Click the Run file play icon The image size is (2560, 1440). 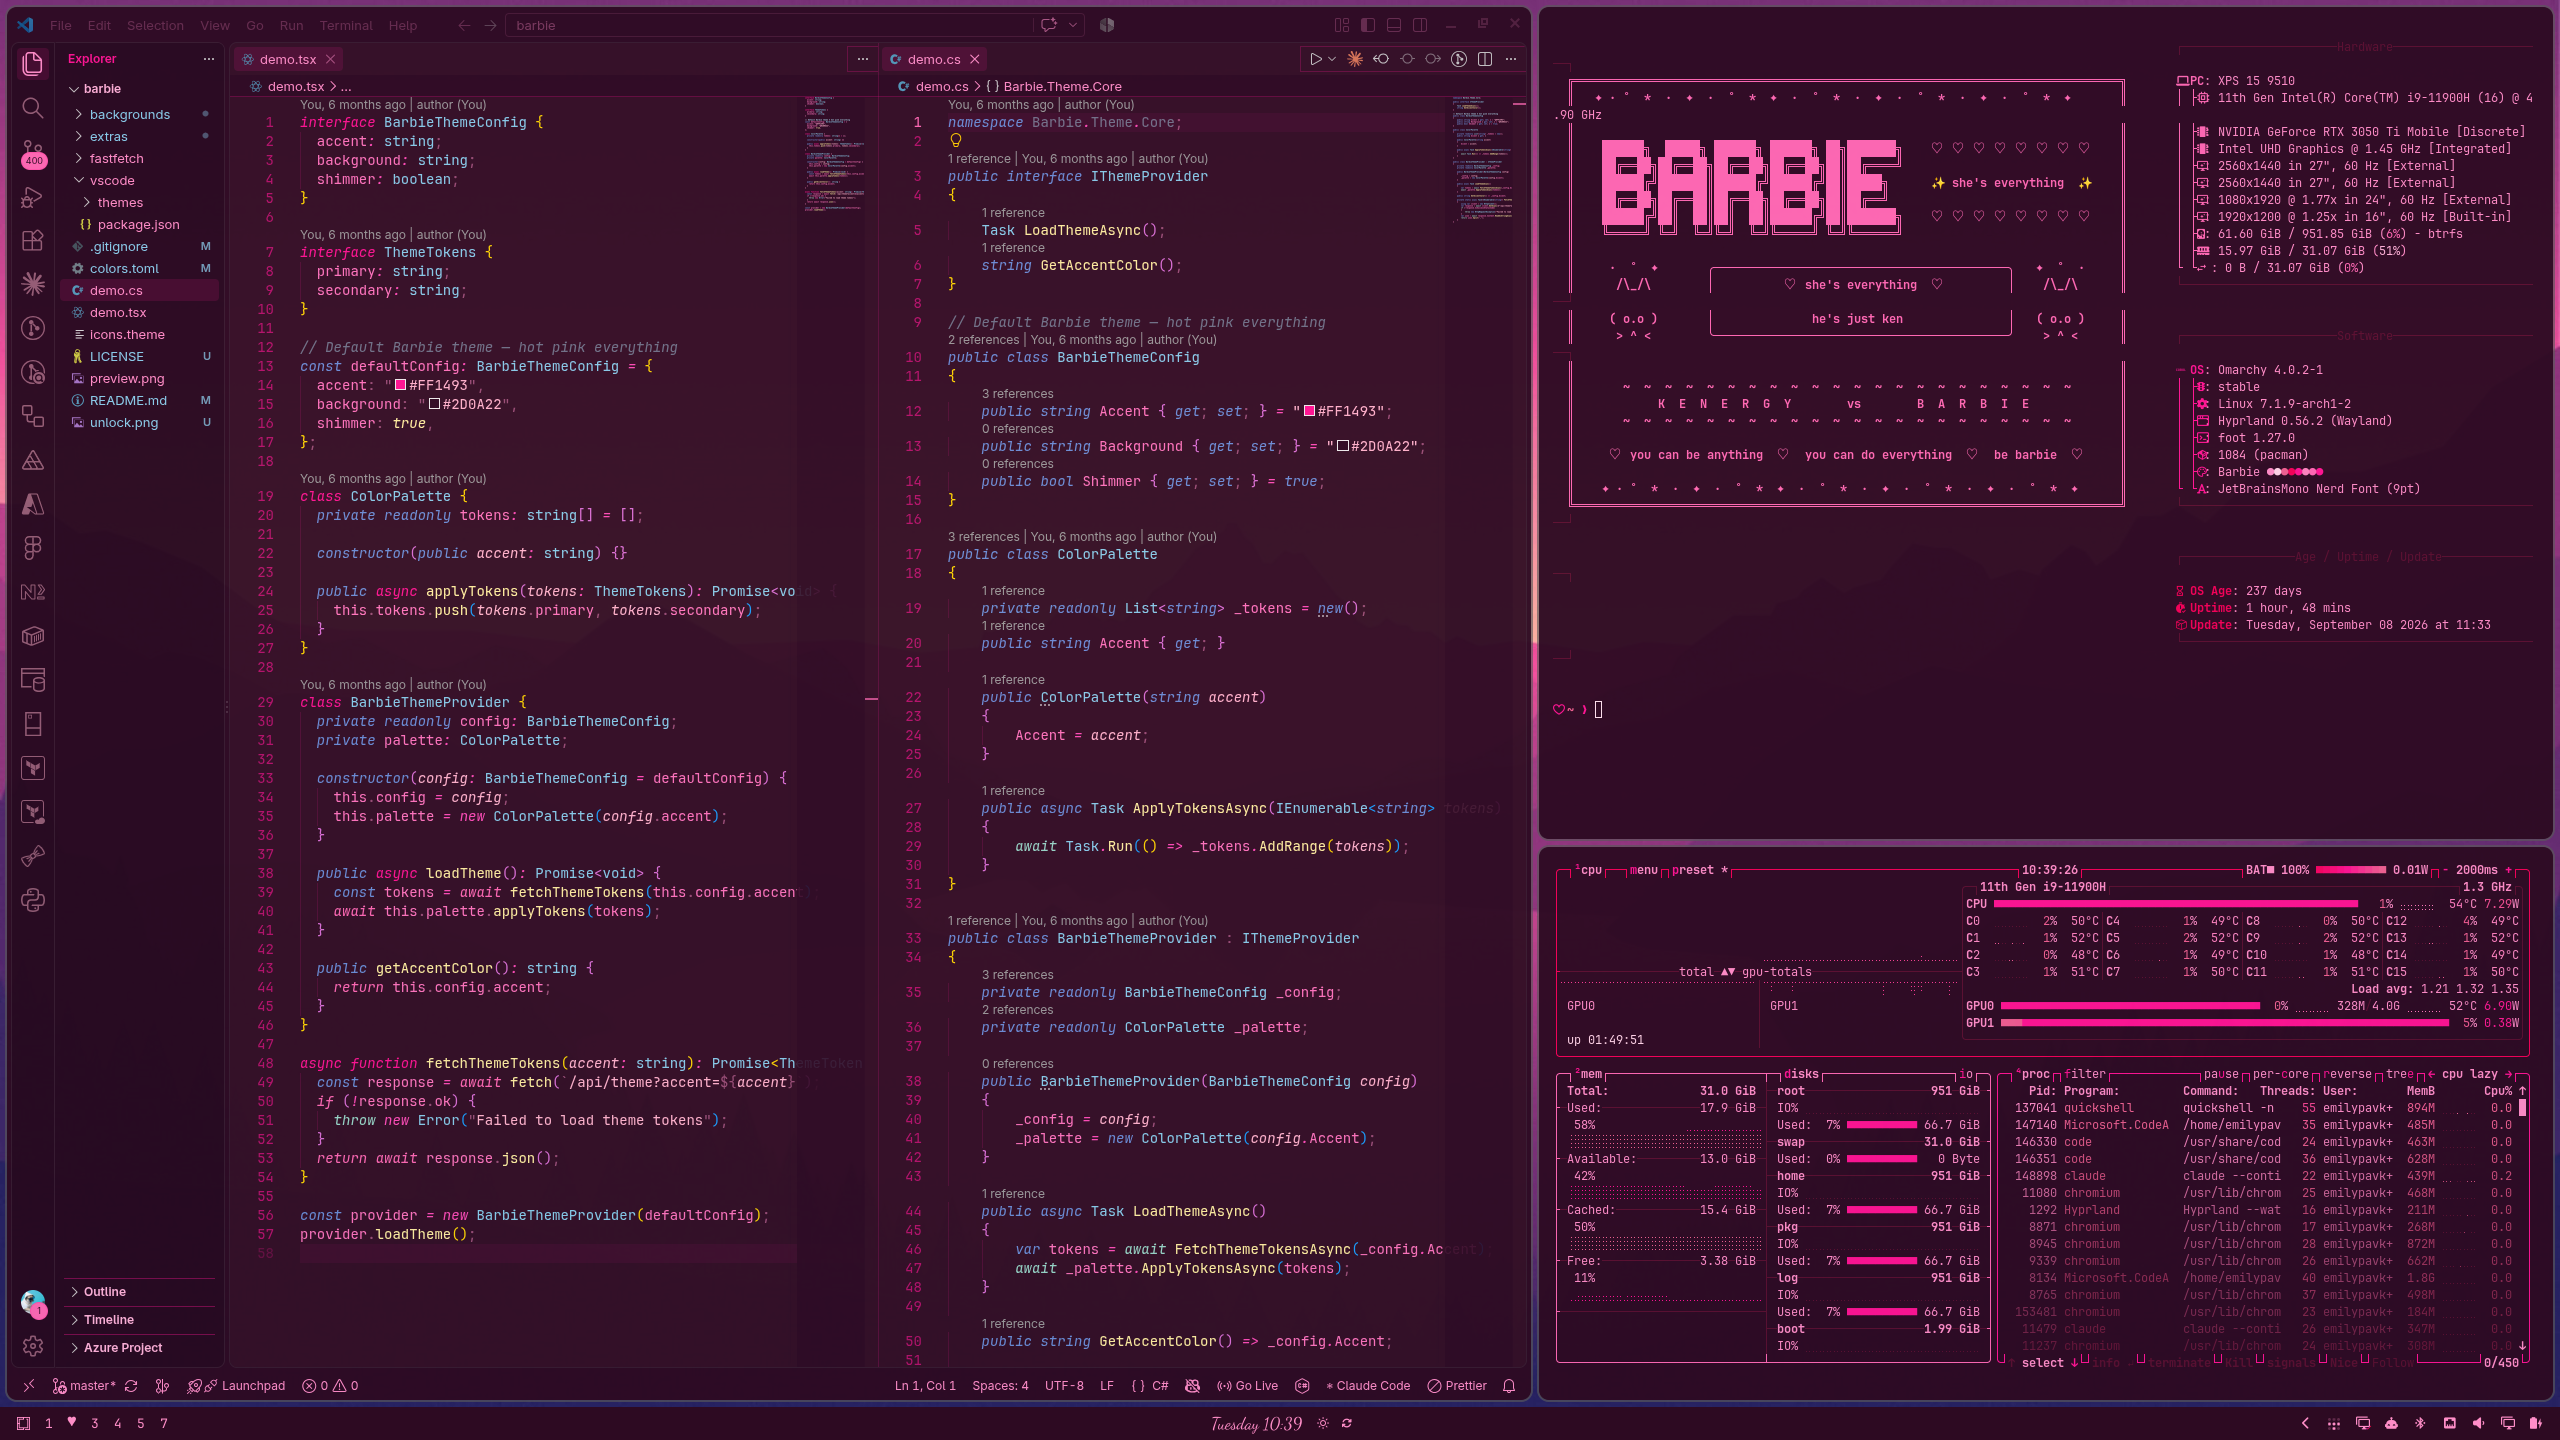(x=1315, y=59)
